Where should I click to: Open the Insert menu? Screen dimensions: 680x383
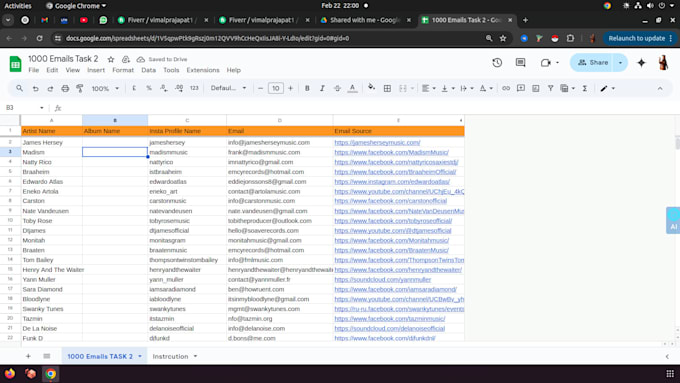click(x=96, y=70)
